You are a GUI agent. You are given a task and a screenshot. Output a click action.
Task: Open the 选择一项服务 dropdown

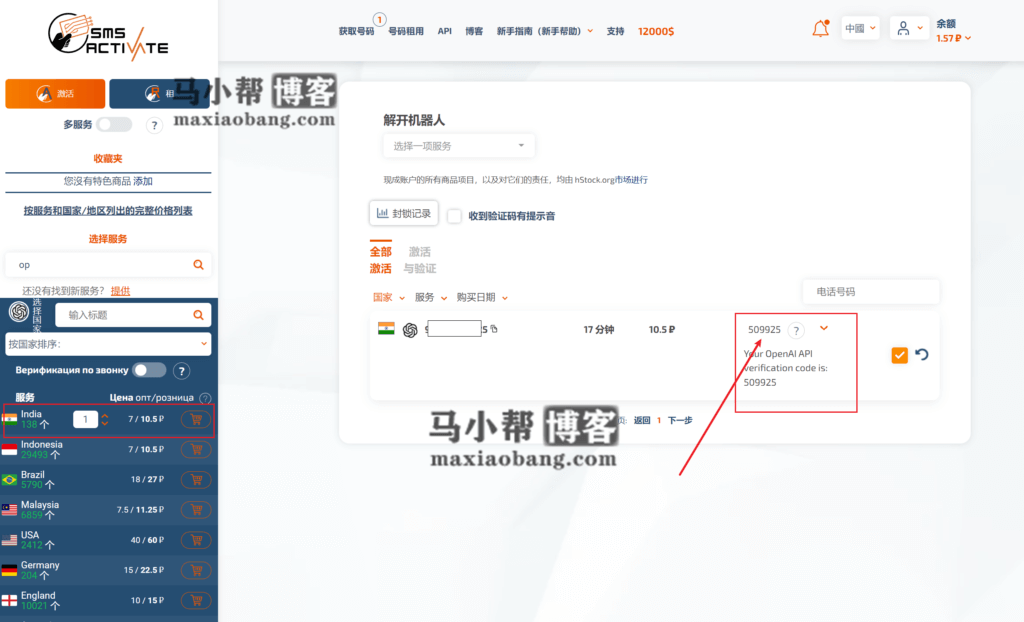[458, 144]
